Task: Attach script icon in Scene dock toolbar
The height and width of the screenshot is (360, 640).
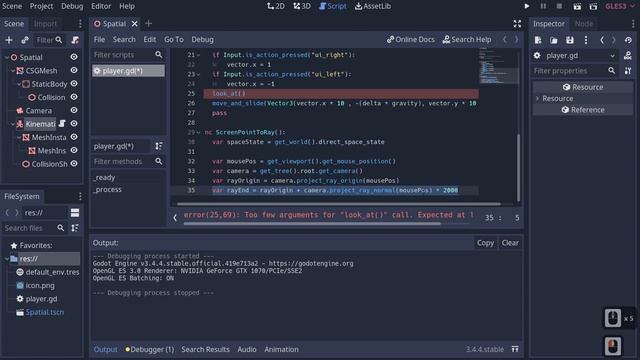Action: point(75,40)
